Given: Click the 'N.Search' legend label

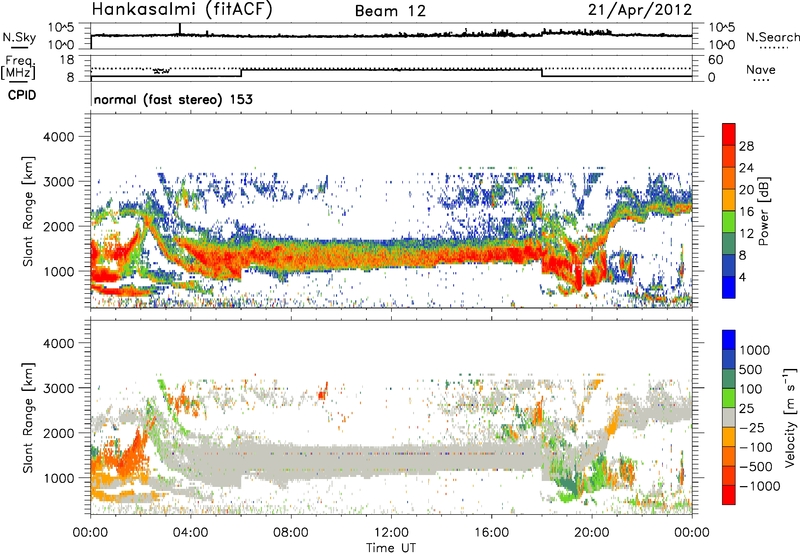Looking at the screenshot, I should [x=772, y=37].
